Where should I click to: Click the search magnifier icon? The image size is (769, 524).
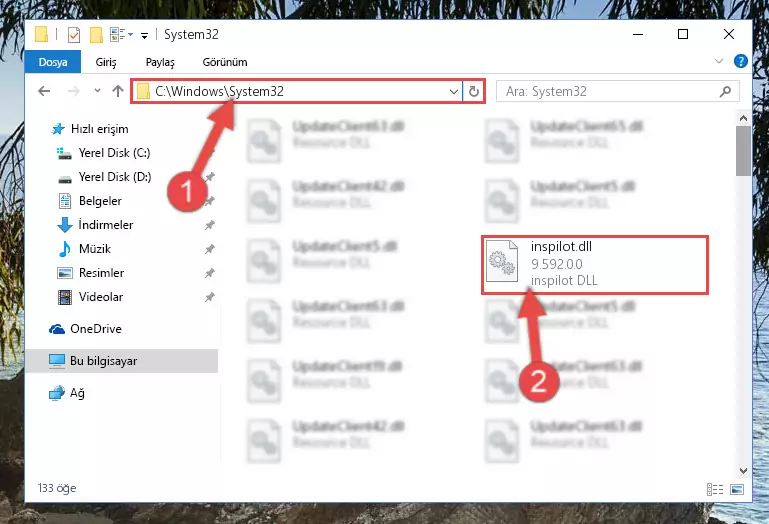click(725, 91)
